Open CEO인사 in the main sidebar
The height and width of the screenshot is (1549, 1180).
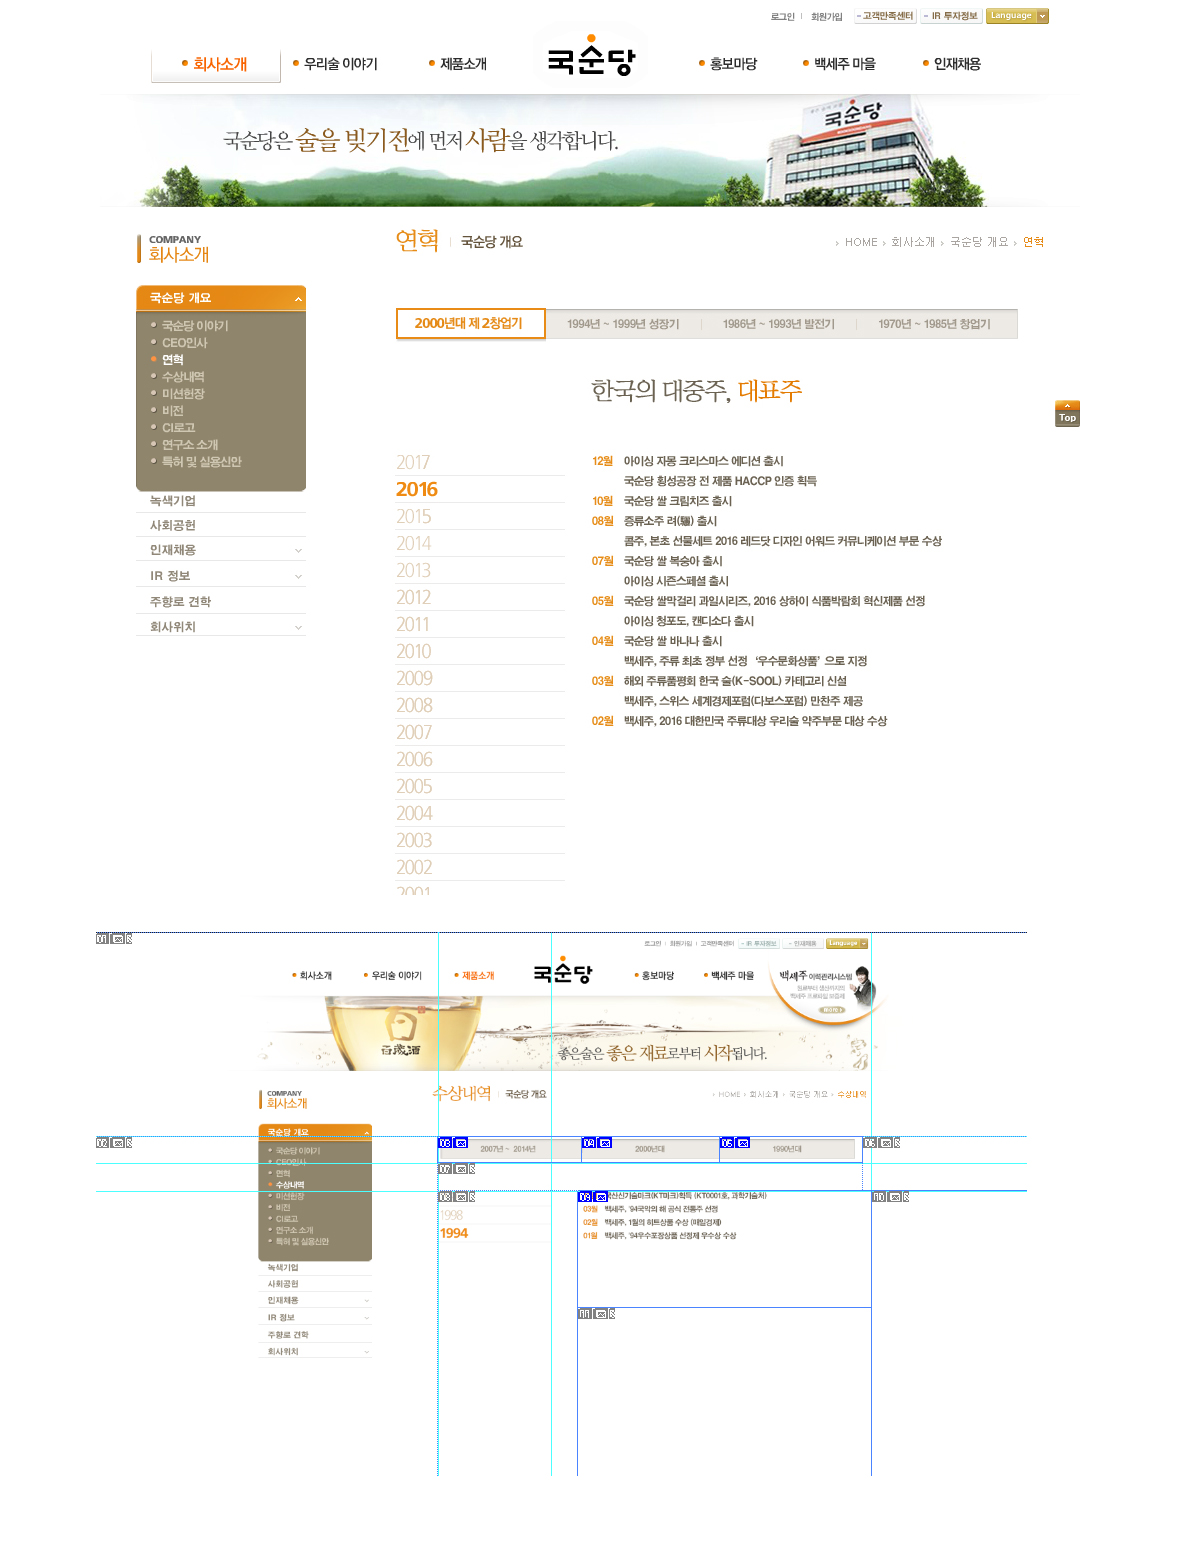point(184,343)
